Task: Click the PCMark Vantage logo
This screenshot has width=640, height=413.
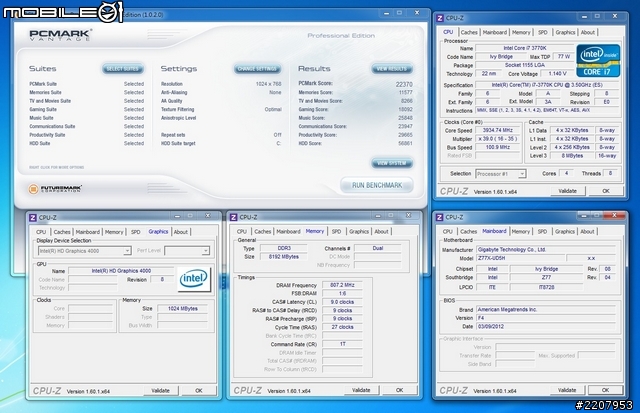Action: (60, 35)
